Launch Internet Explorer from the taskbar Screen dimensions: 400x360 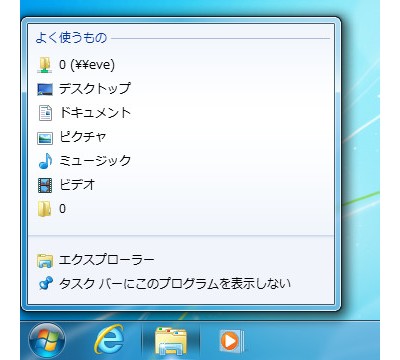pyautogui.click(x=109, y=340)
